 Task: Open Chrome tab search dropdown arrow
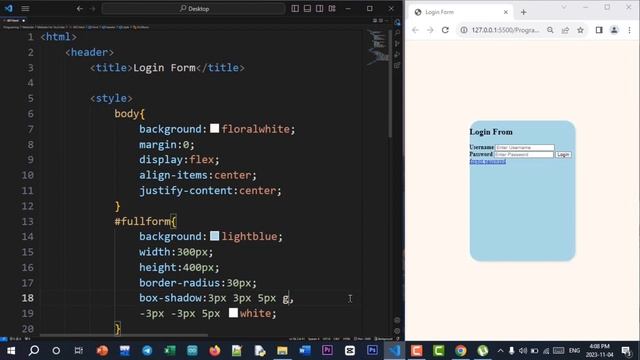(x=564, y=7)
